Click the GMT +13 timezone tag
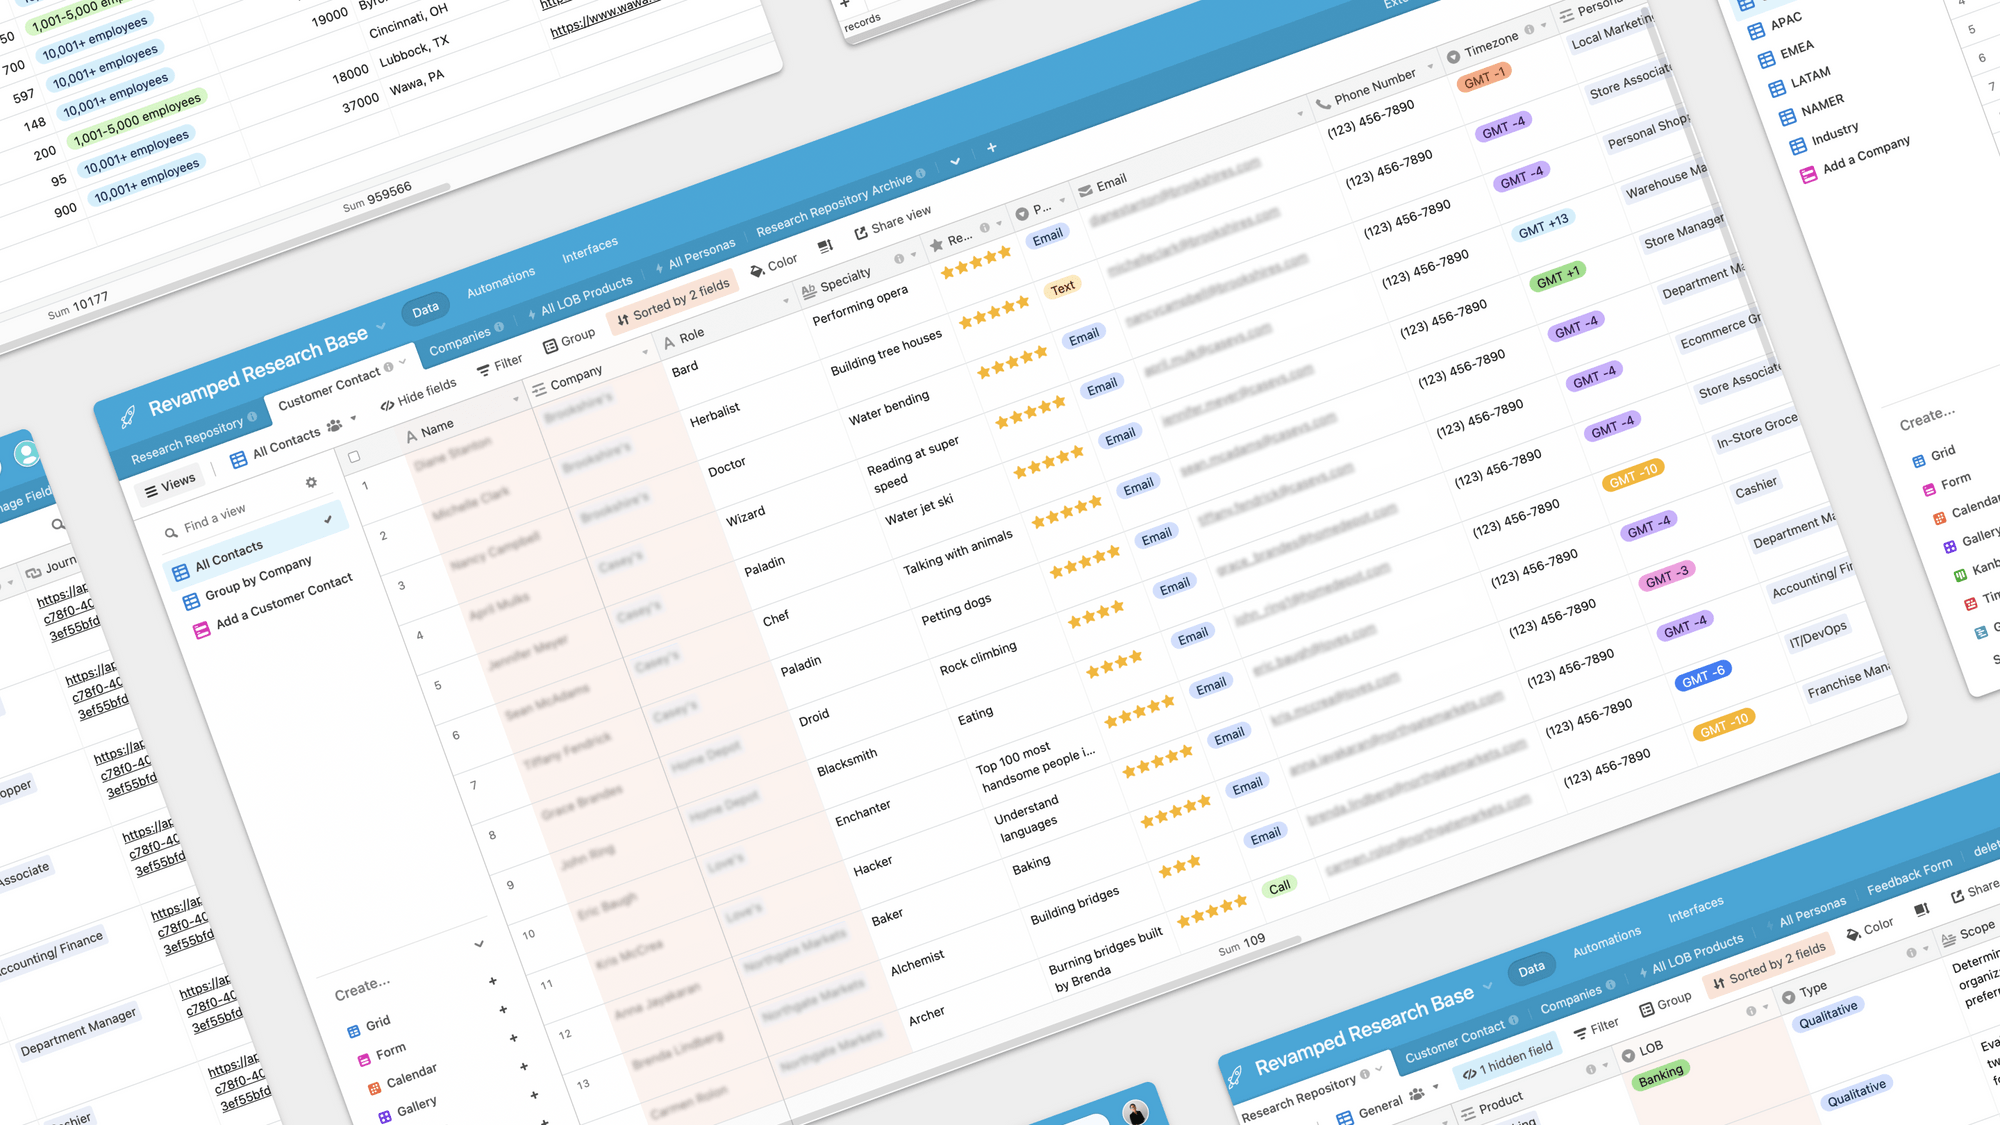The height and width of the screenshot is (1125, 2000). (1543, 226)
